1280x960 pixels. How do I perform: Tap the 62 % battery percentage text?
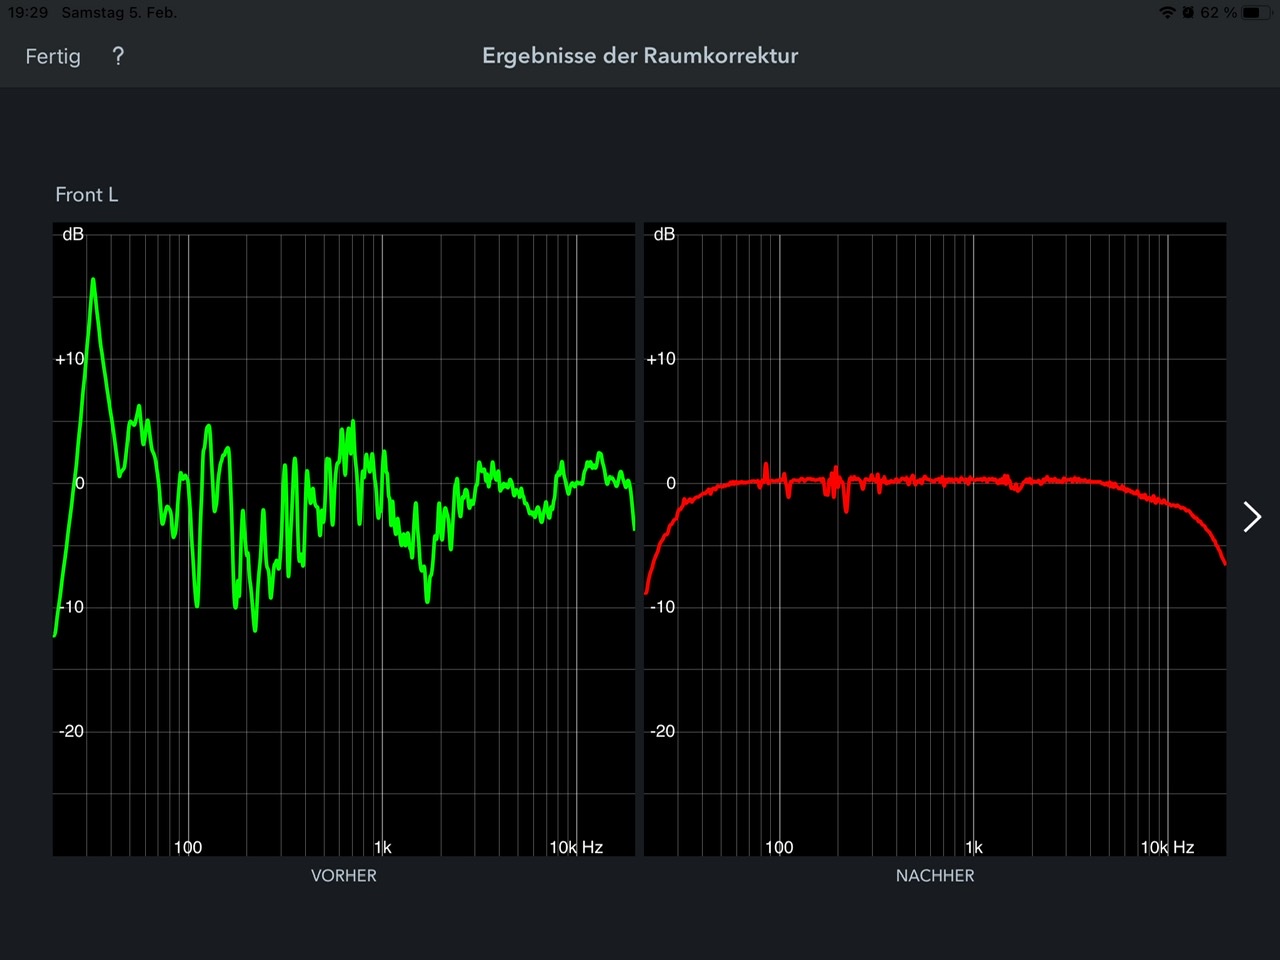pos(1218,13)
